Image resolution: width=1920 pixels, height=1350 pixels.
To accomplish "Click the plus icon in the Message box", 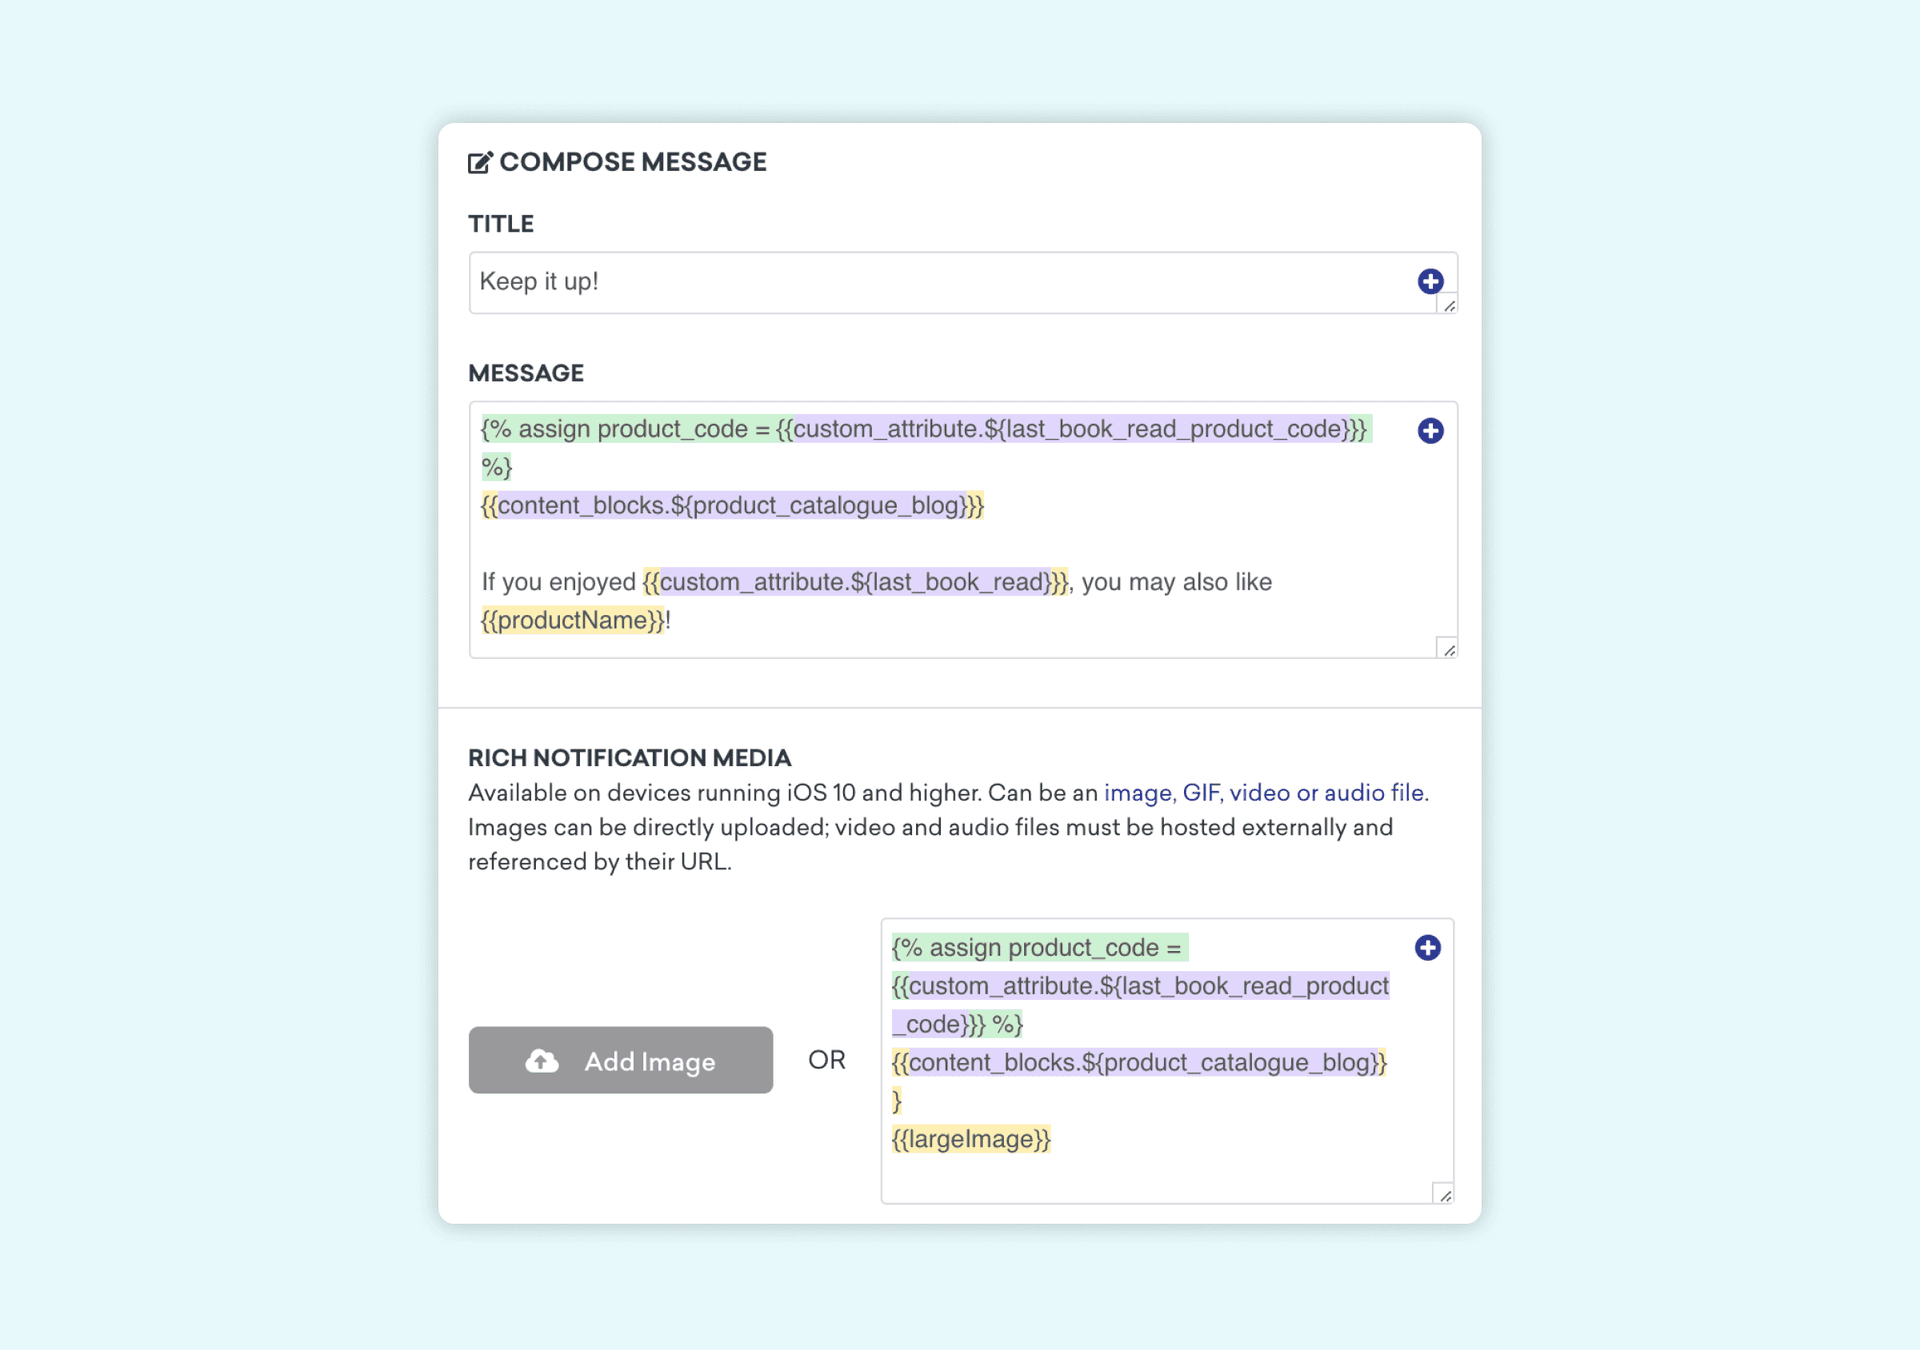I will click(1430, 431).
